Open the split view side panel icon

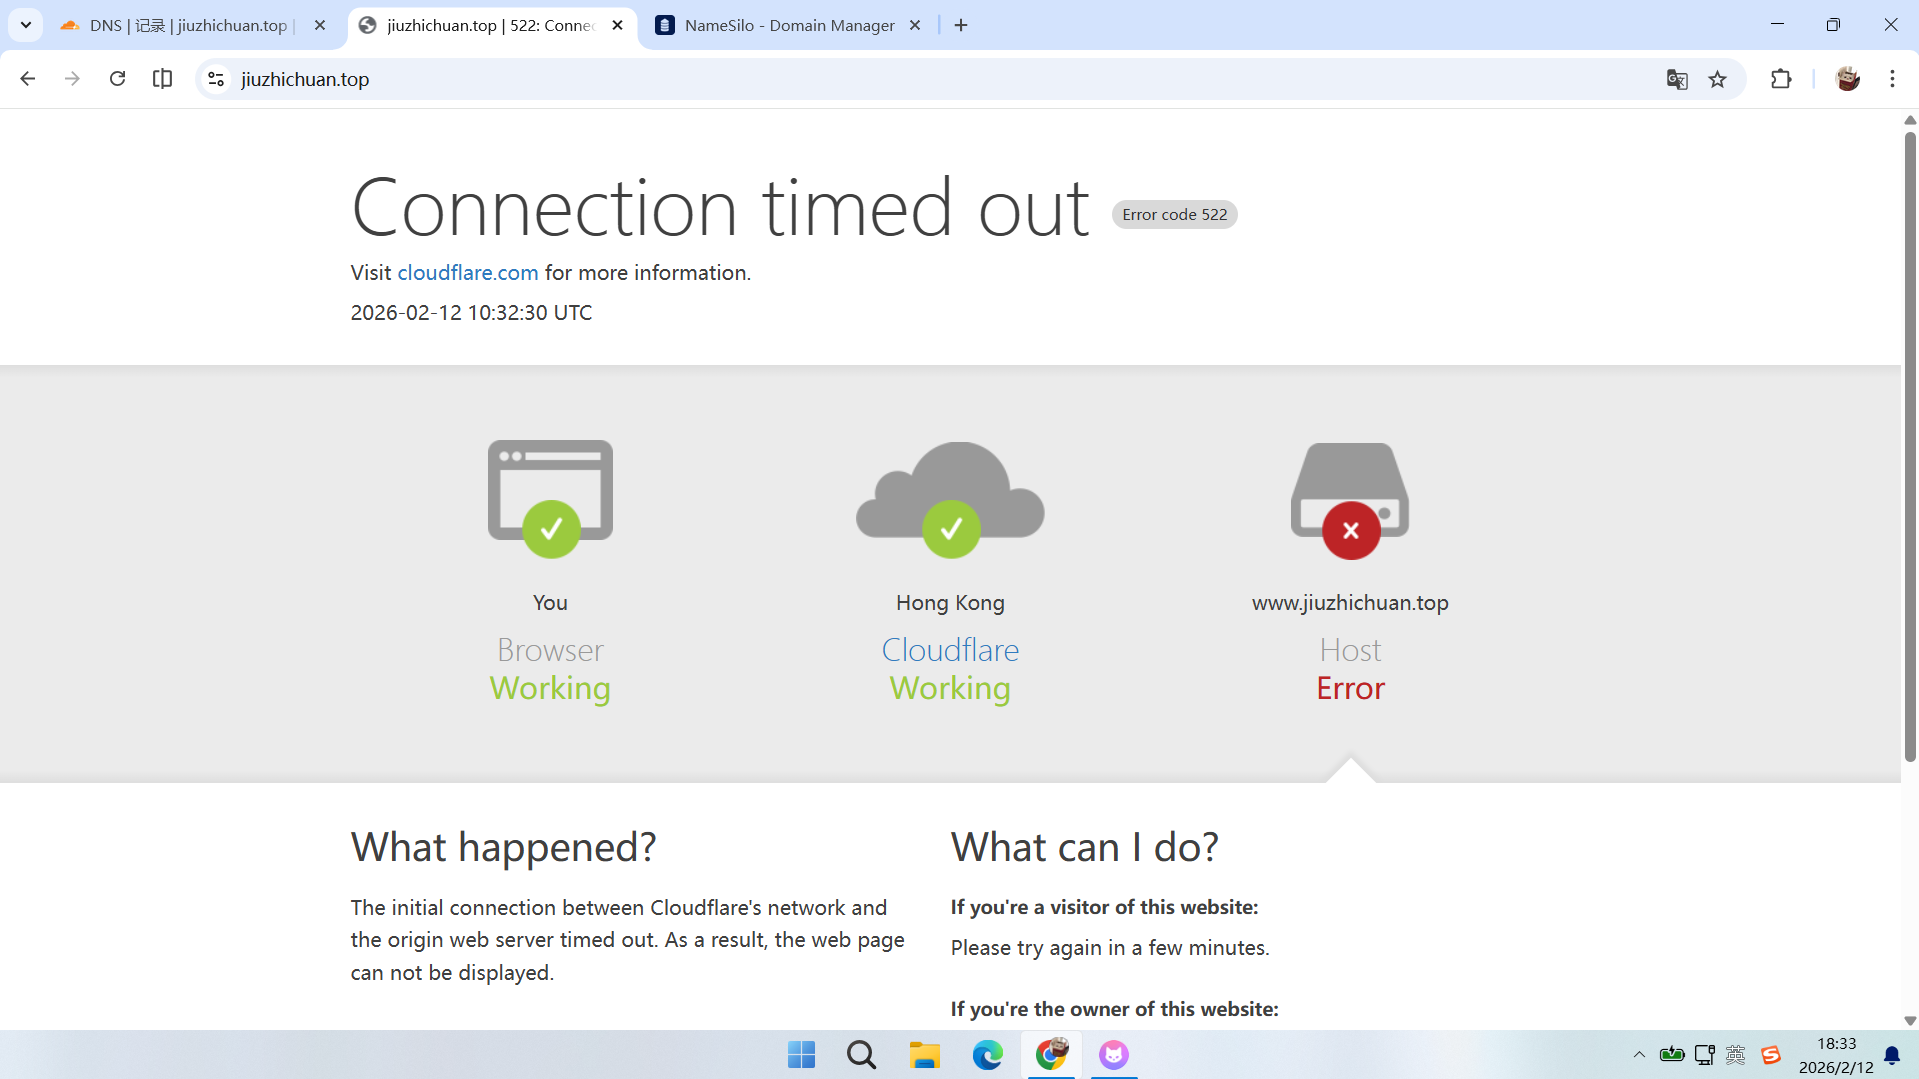point(162,79)
